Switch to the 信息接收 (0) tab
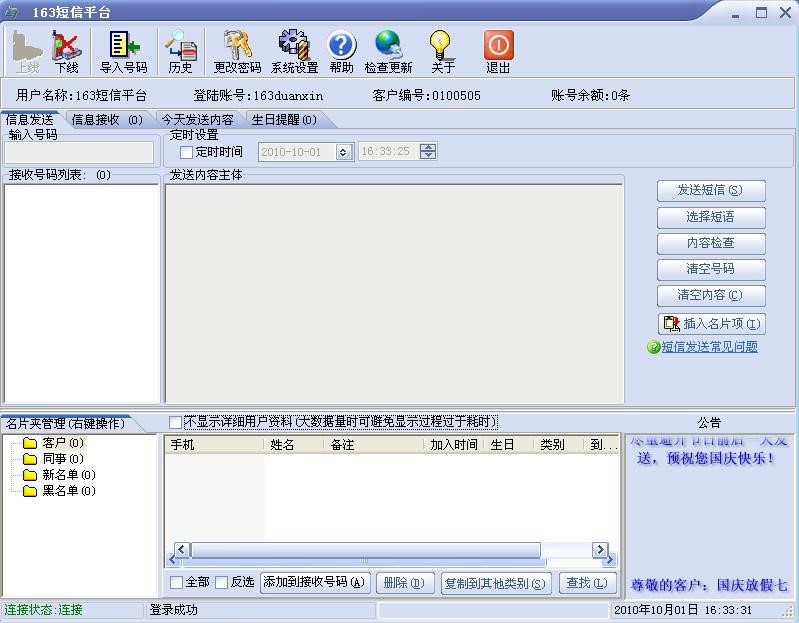This screenshot has width=799, height=623. [x=107, y=120]
